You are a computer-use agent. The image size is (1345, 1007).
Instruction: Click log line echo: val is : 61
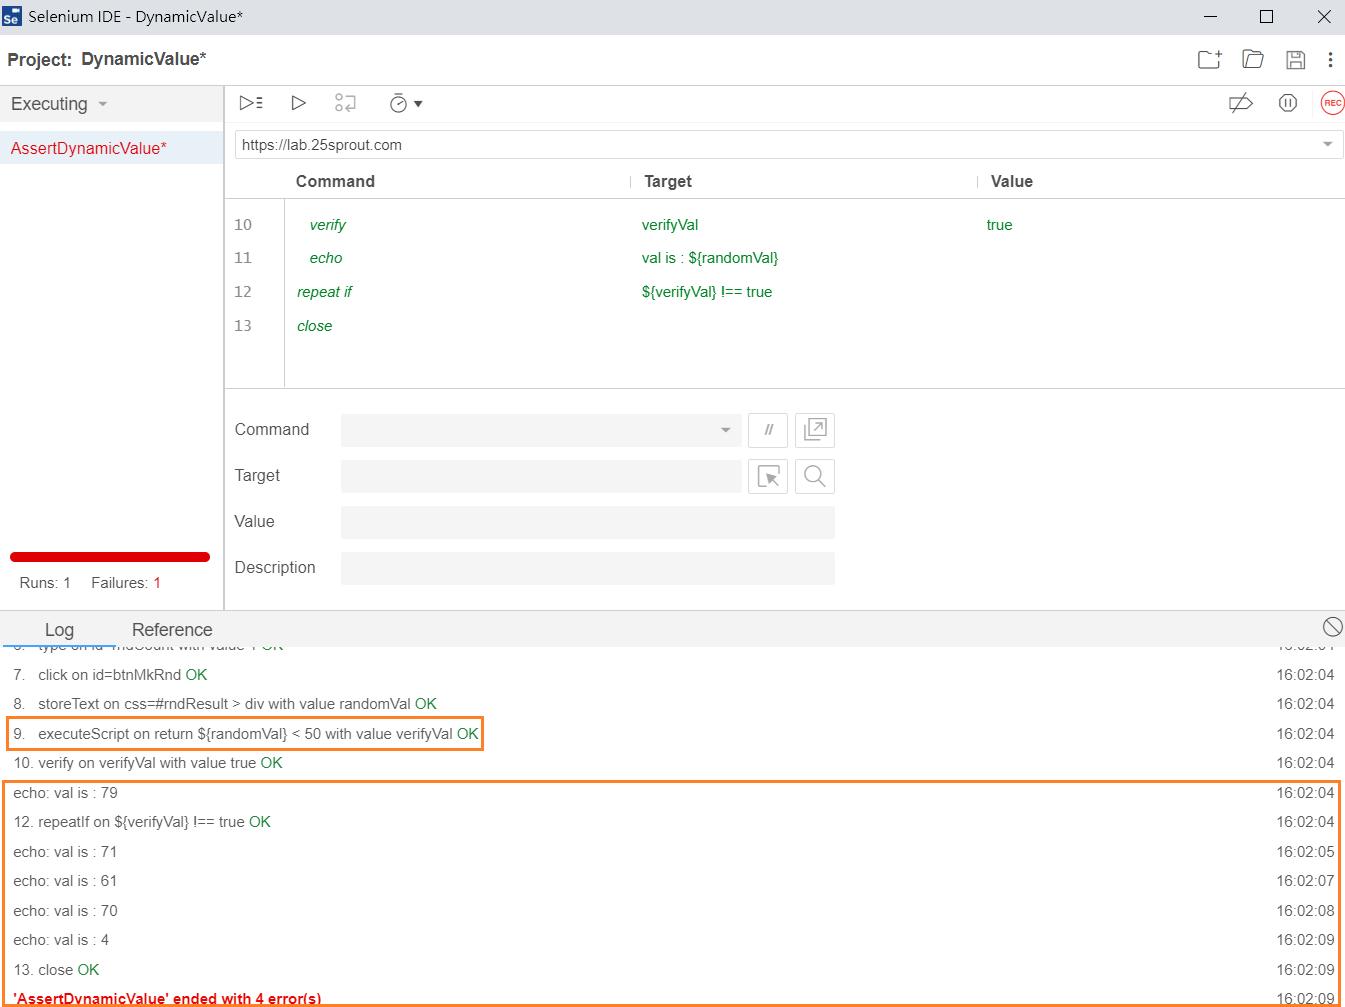point(65,881)
